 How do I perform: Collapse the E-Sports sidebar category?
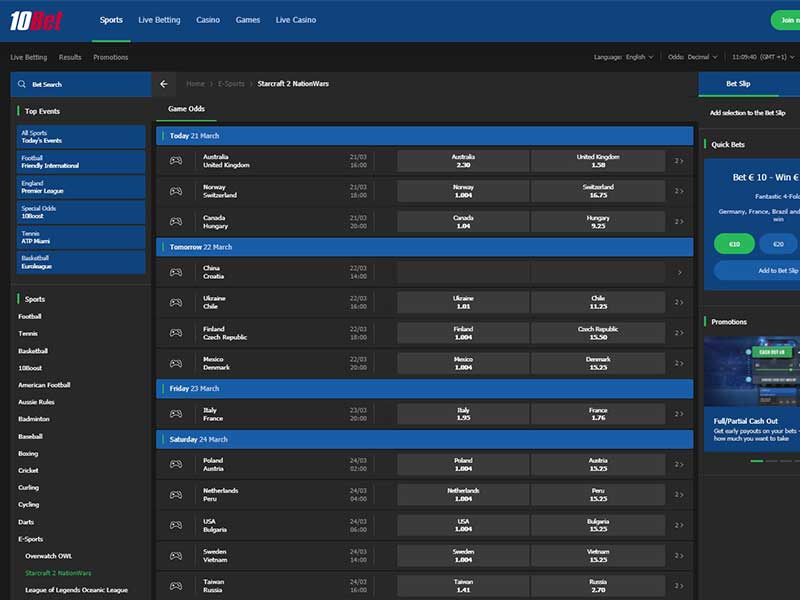(31, 539)
